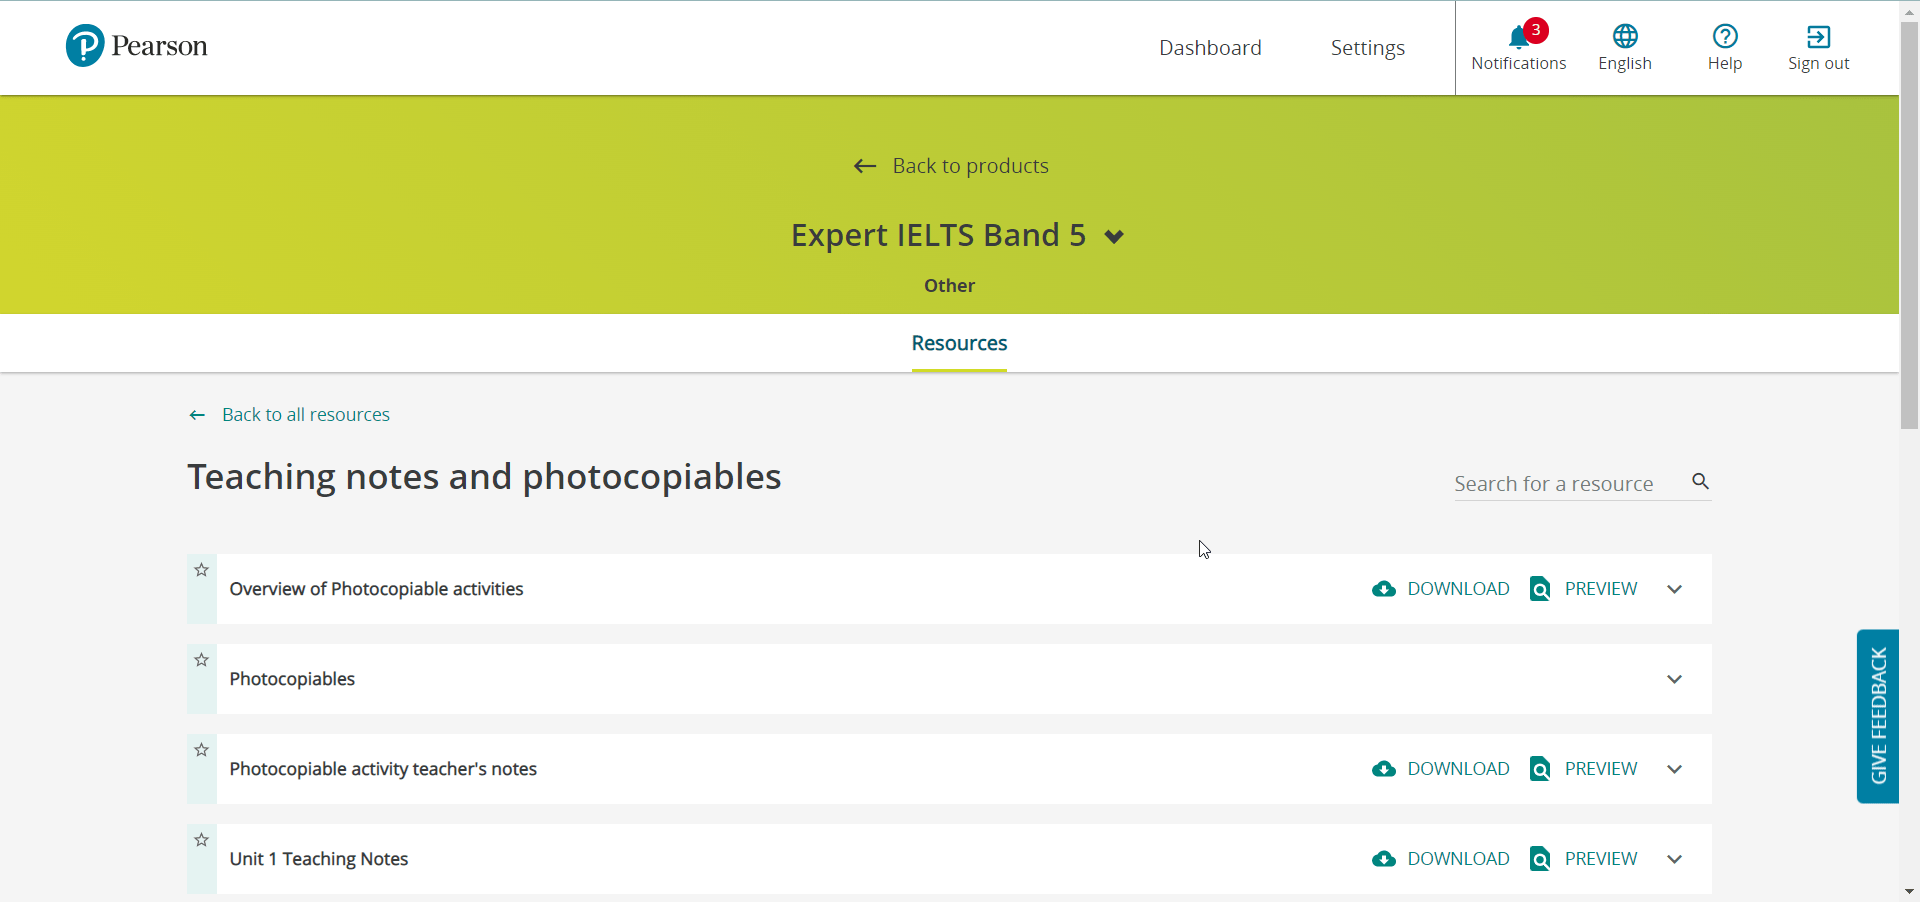
Task: Expand the Photocopiables row chevron
Action: tap(1675, 679)
